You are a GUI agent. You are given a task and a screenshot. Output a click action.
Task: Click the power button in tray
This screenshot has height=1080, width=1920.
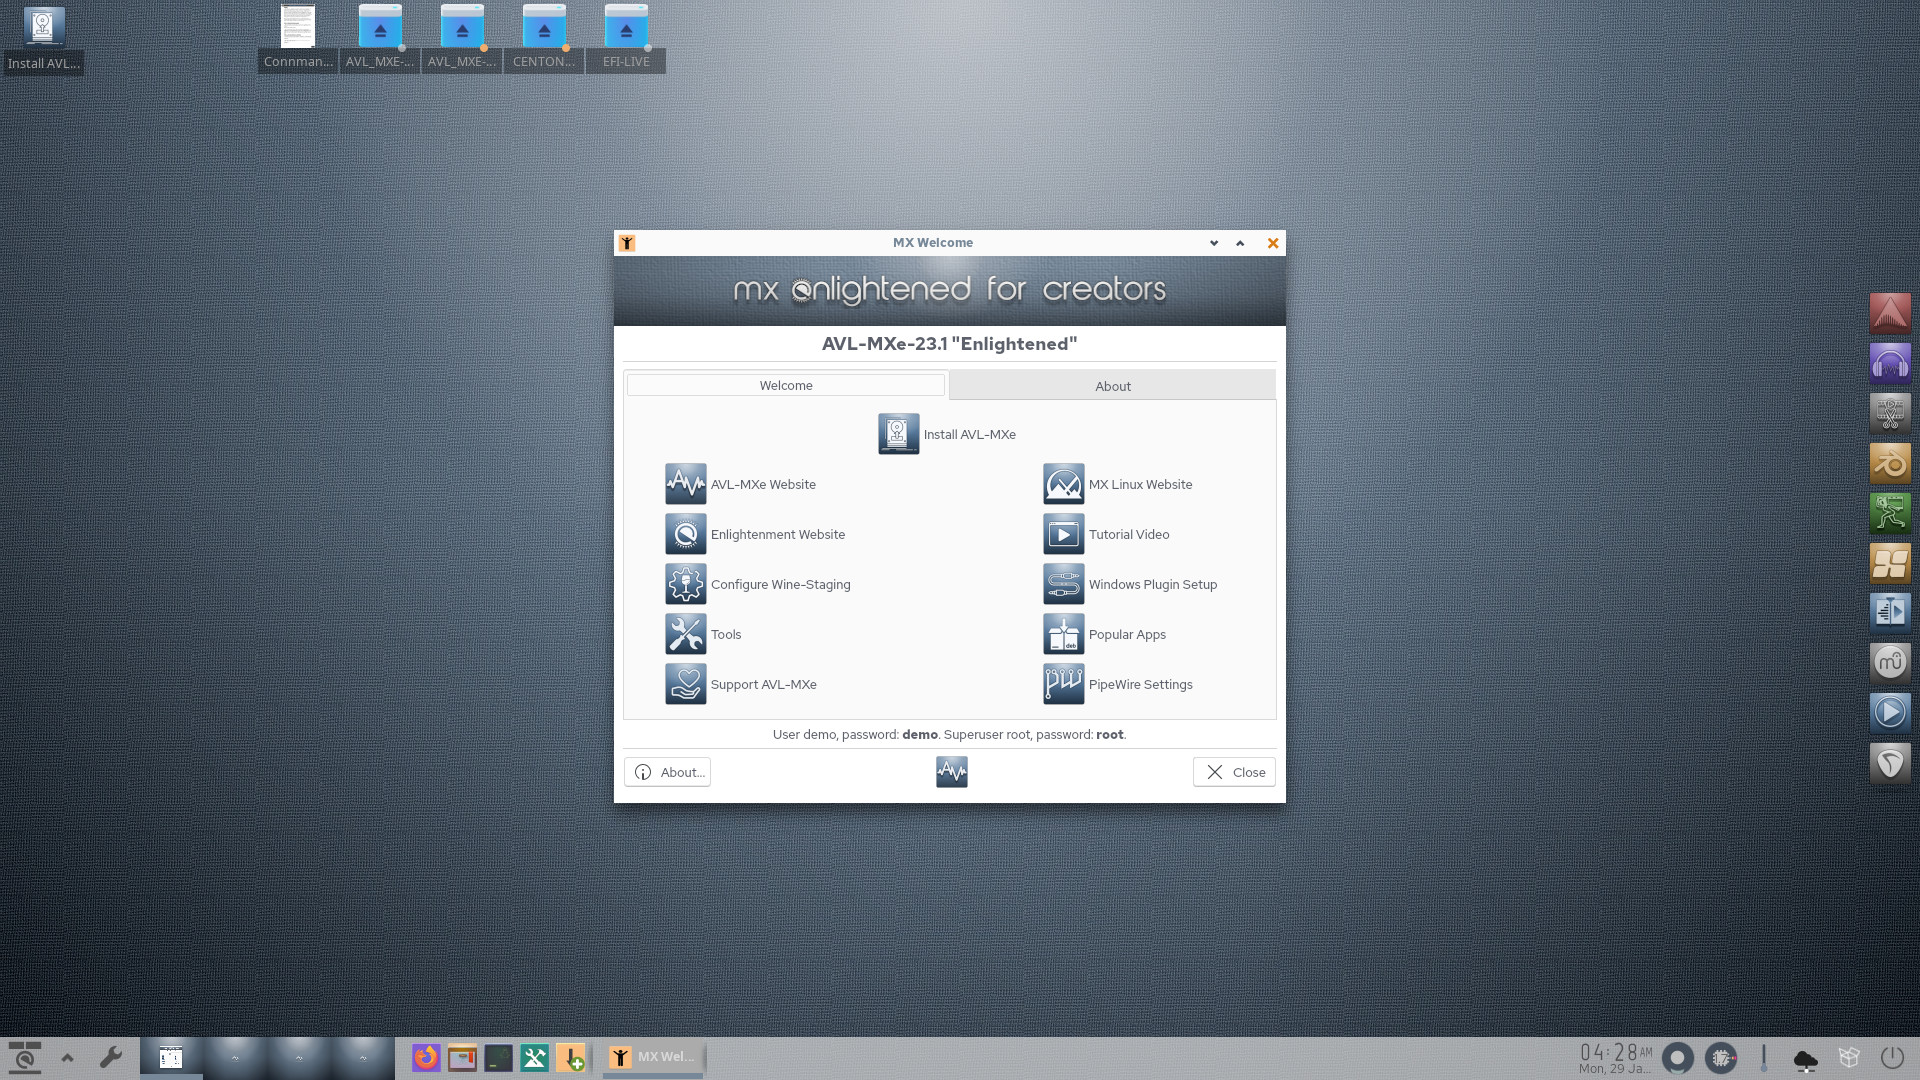pos(1892,1057)
